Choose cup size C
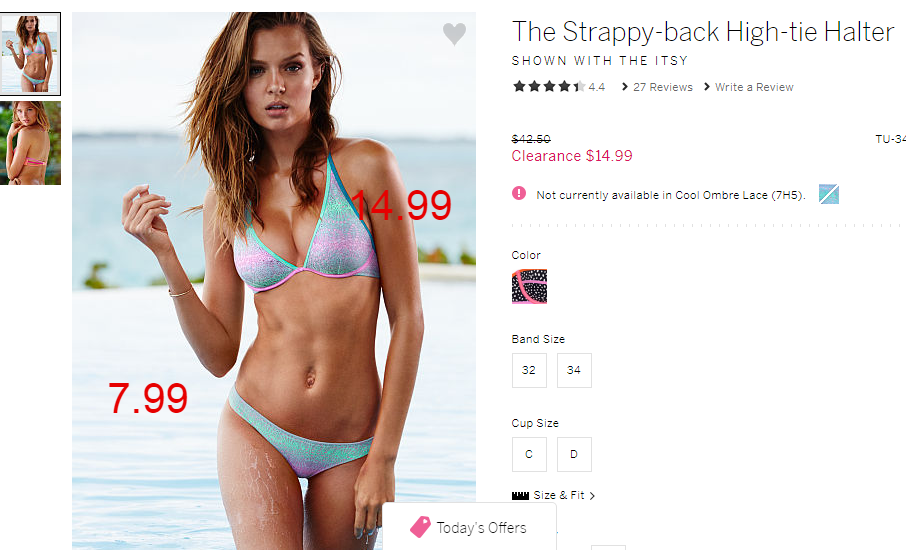The width and height of the screenshot is (906, 560). coord(529,454)
